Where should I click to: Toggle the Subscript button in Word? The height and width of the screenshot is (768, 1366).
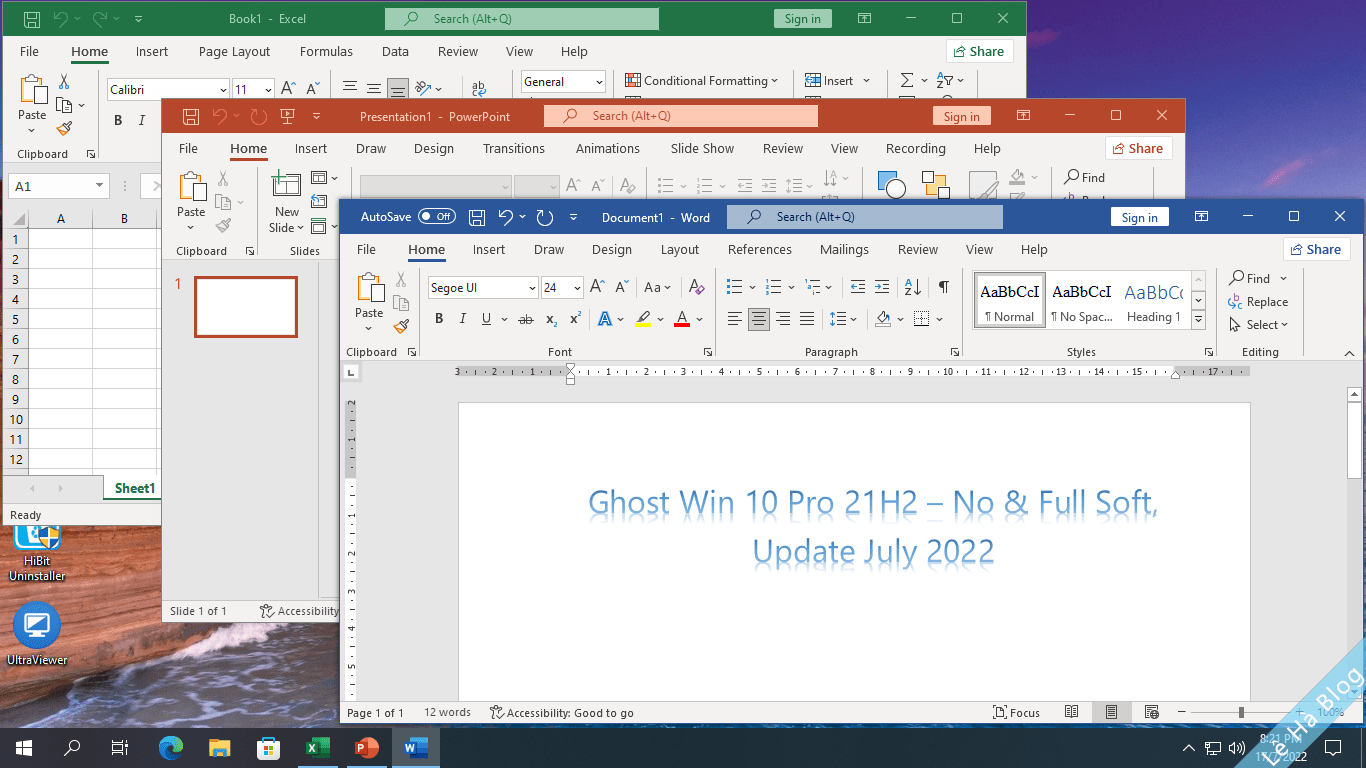point(551,319)
